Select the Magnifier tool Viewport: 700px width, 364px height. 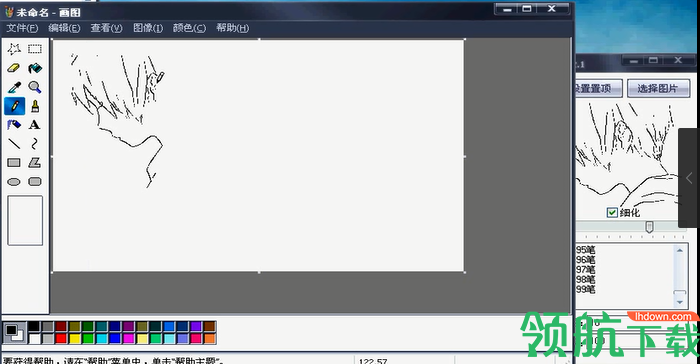[35, 87]
